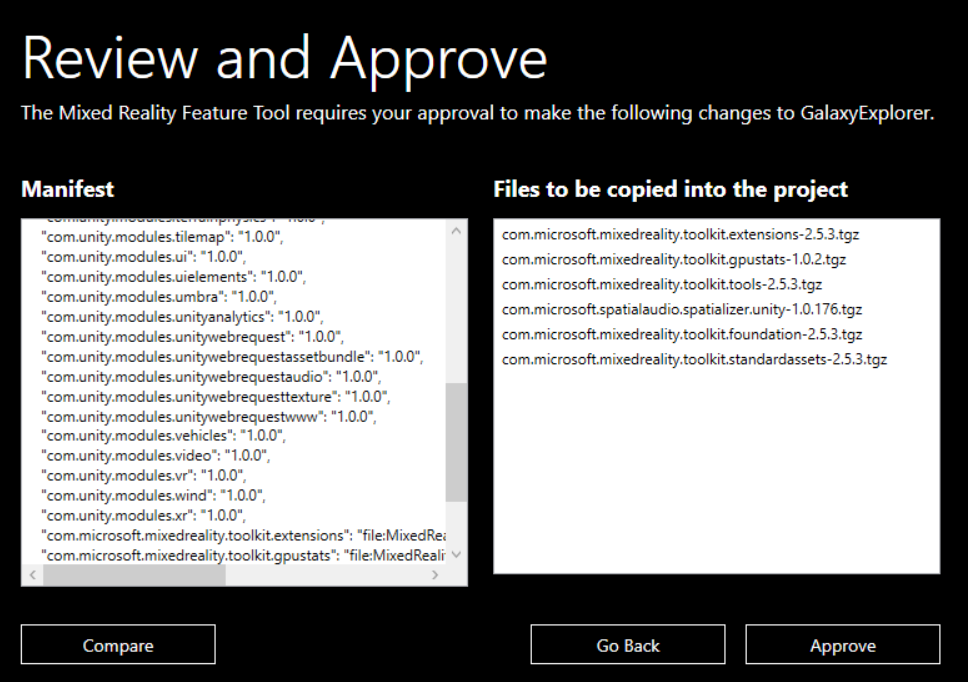
Task: Select the toolkit.gpustats-1.0.2.tgz file entry
Action: 674,260
